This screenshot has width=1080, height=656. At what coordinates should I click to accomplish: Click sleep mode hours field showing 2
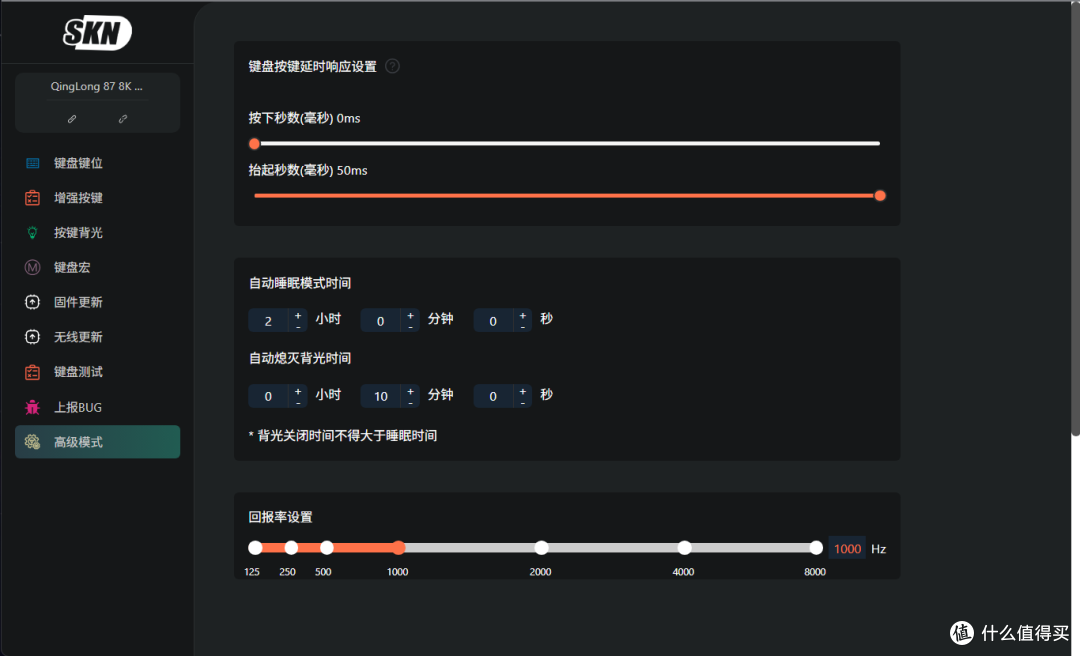click(269, 320)
